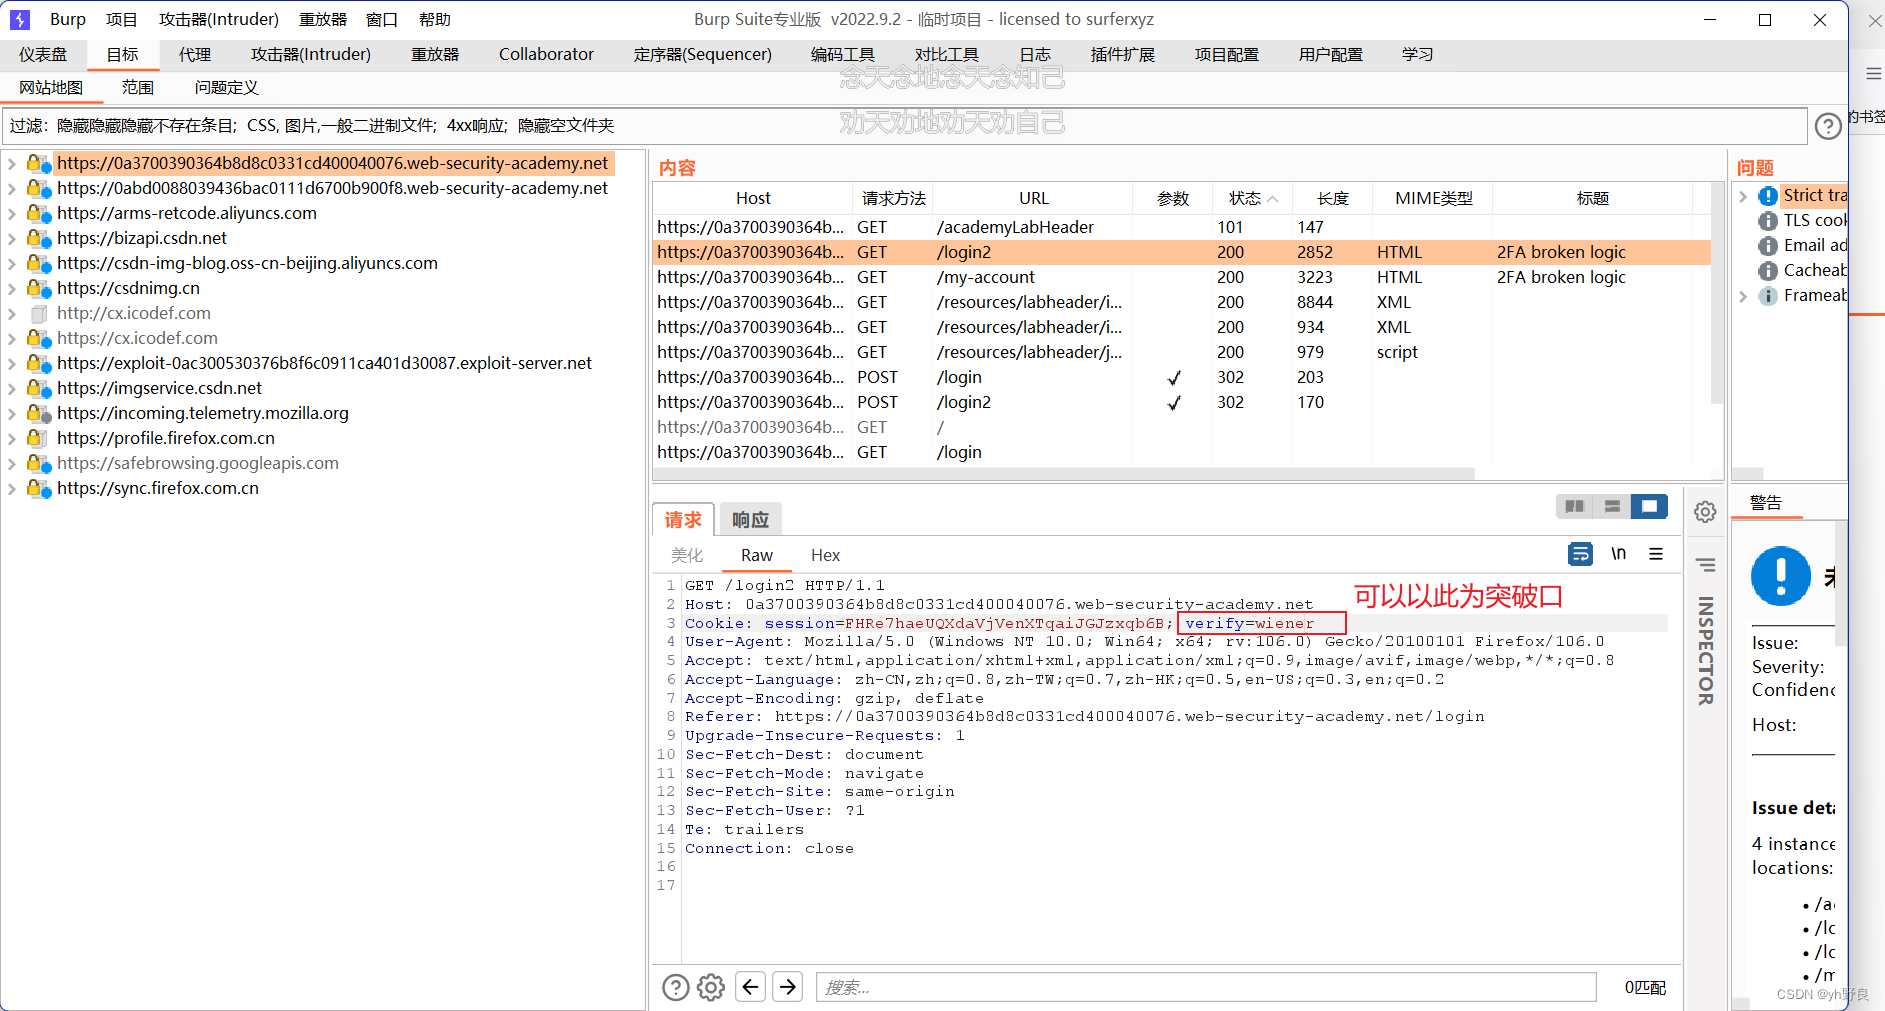Open search help question icon
1885x1011 pixels.
pyautogui.click(x=676, y=987)
